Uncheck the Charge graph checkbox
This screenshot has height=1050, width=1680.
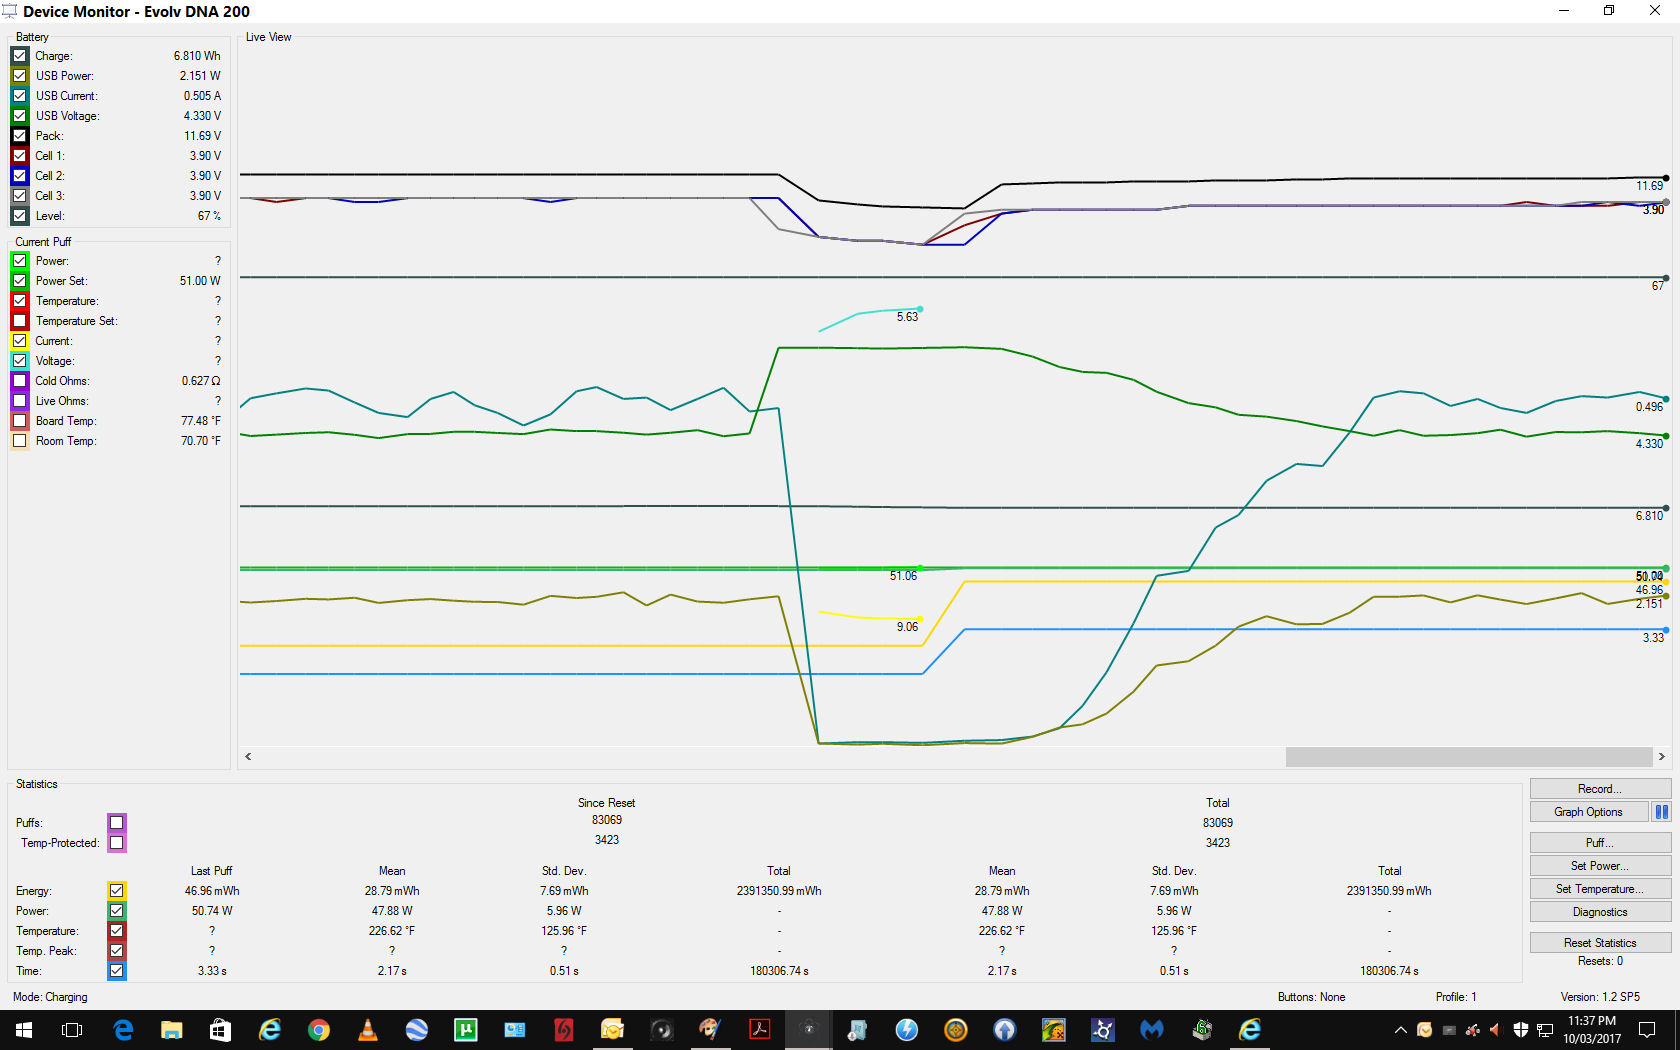click(x=20, y=56)
